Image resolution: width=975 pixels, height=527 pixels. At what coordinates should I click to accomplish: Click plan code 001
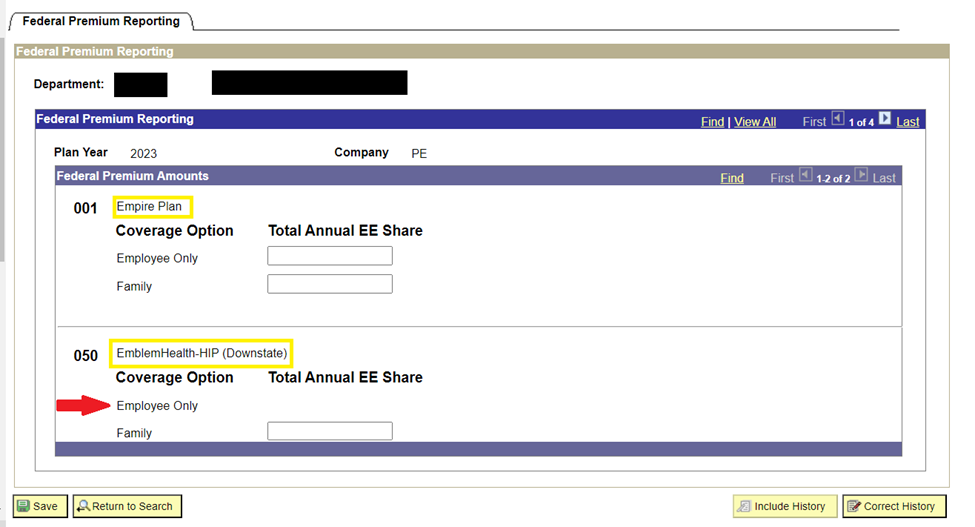click(85, 208)
